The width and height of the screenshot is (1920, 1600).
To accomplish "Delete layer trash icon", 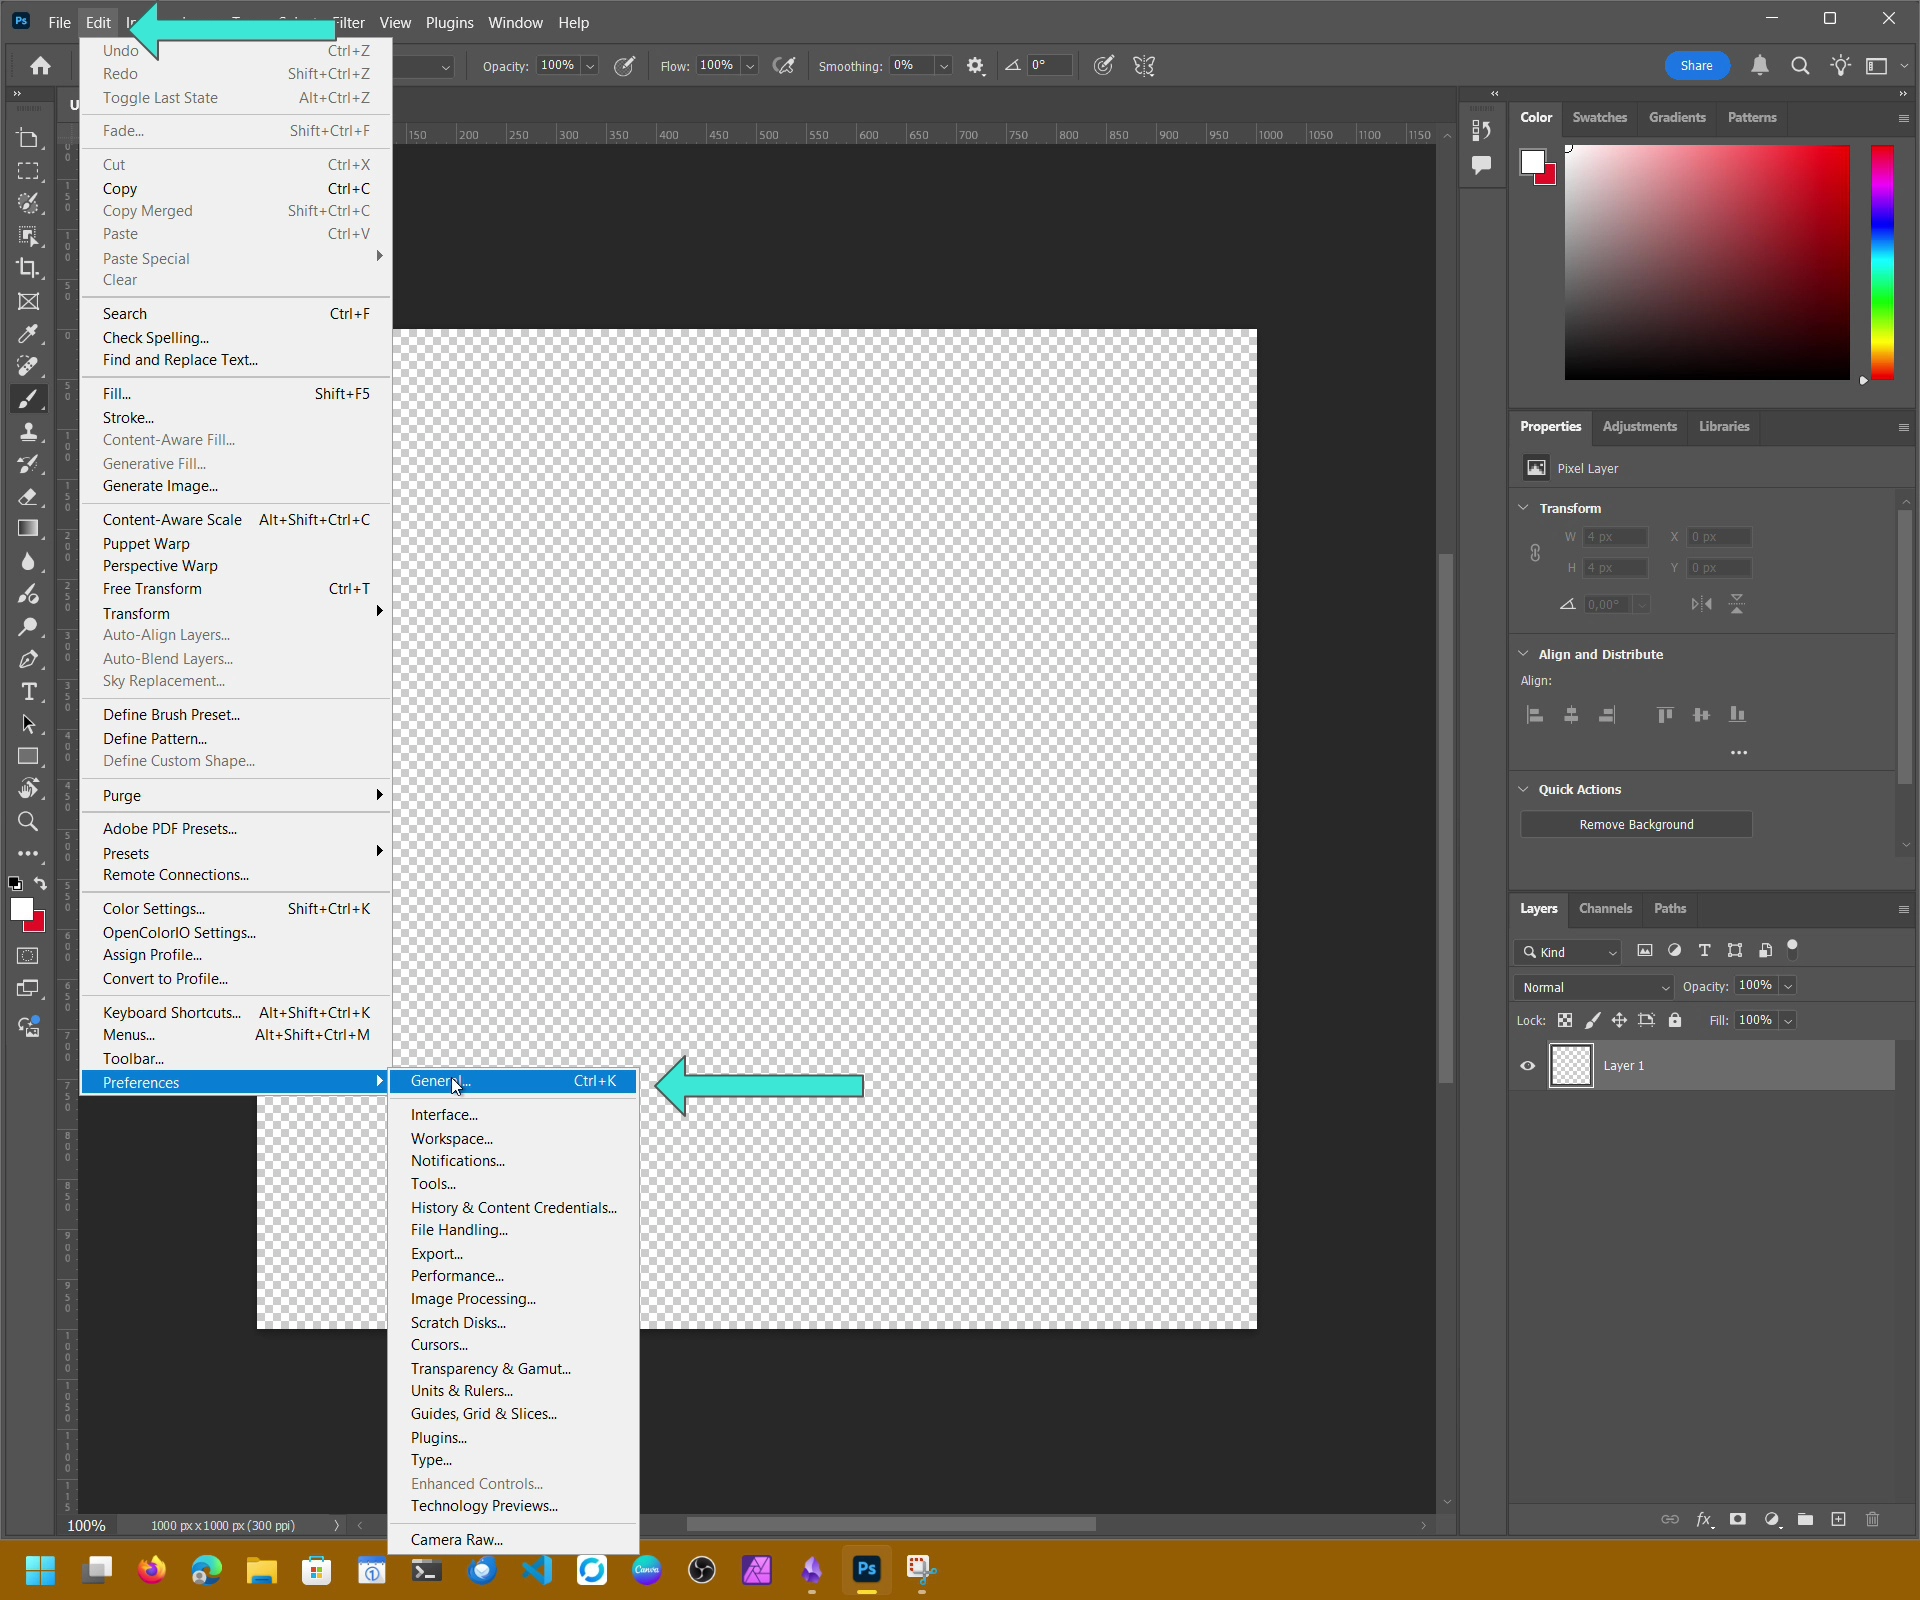I will coord(1872,1519).
